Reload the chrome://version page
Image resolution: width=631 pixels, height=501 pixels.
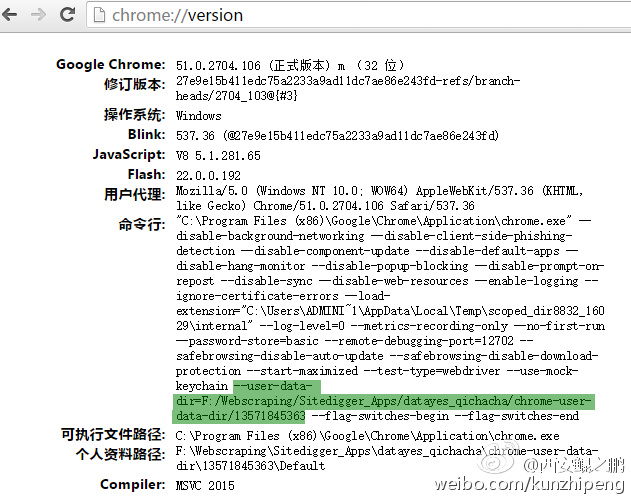(67, 14)
